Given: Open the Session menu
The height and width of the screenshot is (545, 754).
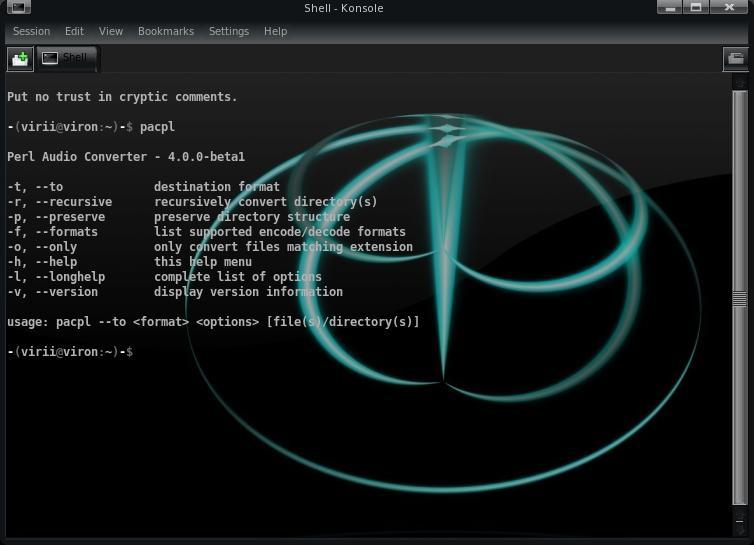Looking at the screenshot, I should pyautogui.click(x=31, y=31).
